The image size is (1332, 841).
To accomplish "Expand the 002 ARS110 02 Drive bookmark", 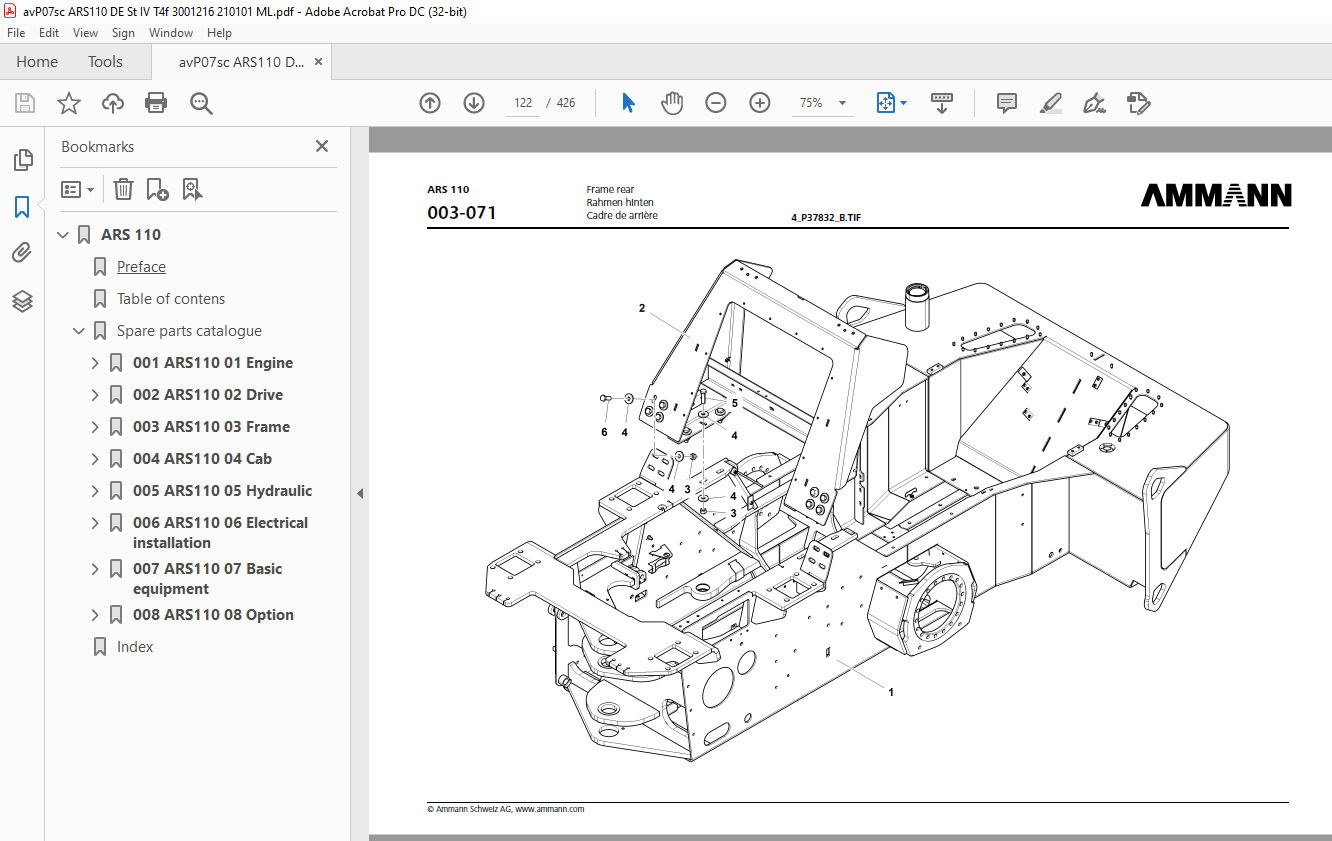I will point(96,395).
